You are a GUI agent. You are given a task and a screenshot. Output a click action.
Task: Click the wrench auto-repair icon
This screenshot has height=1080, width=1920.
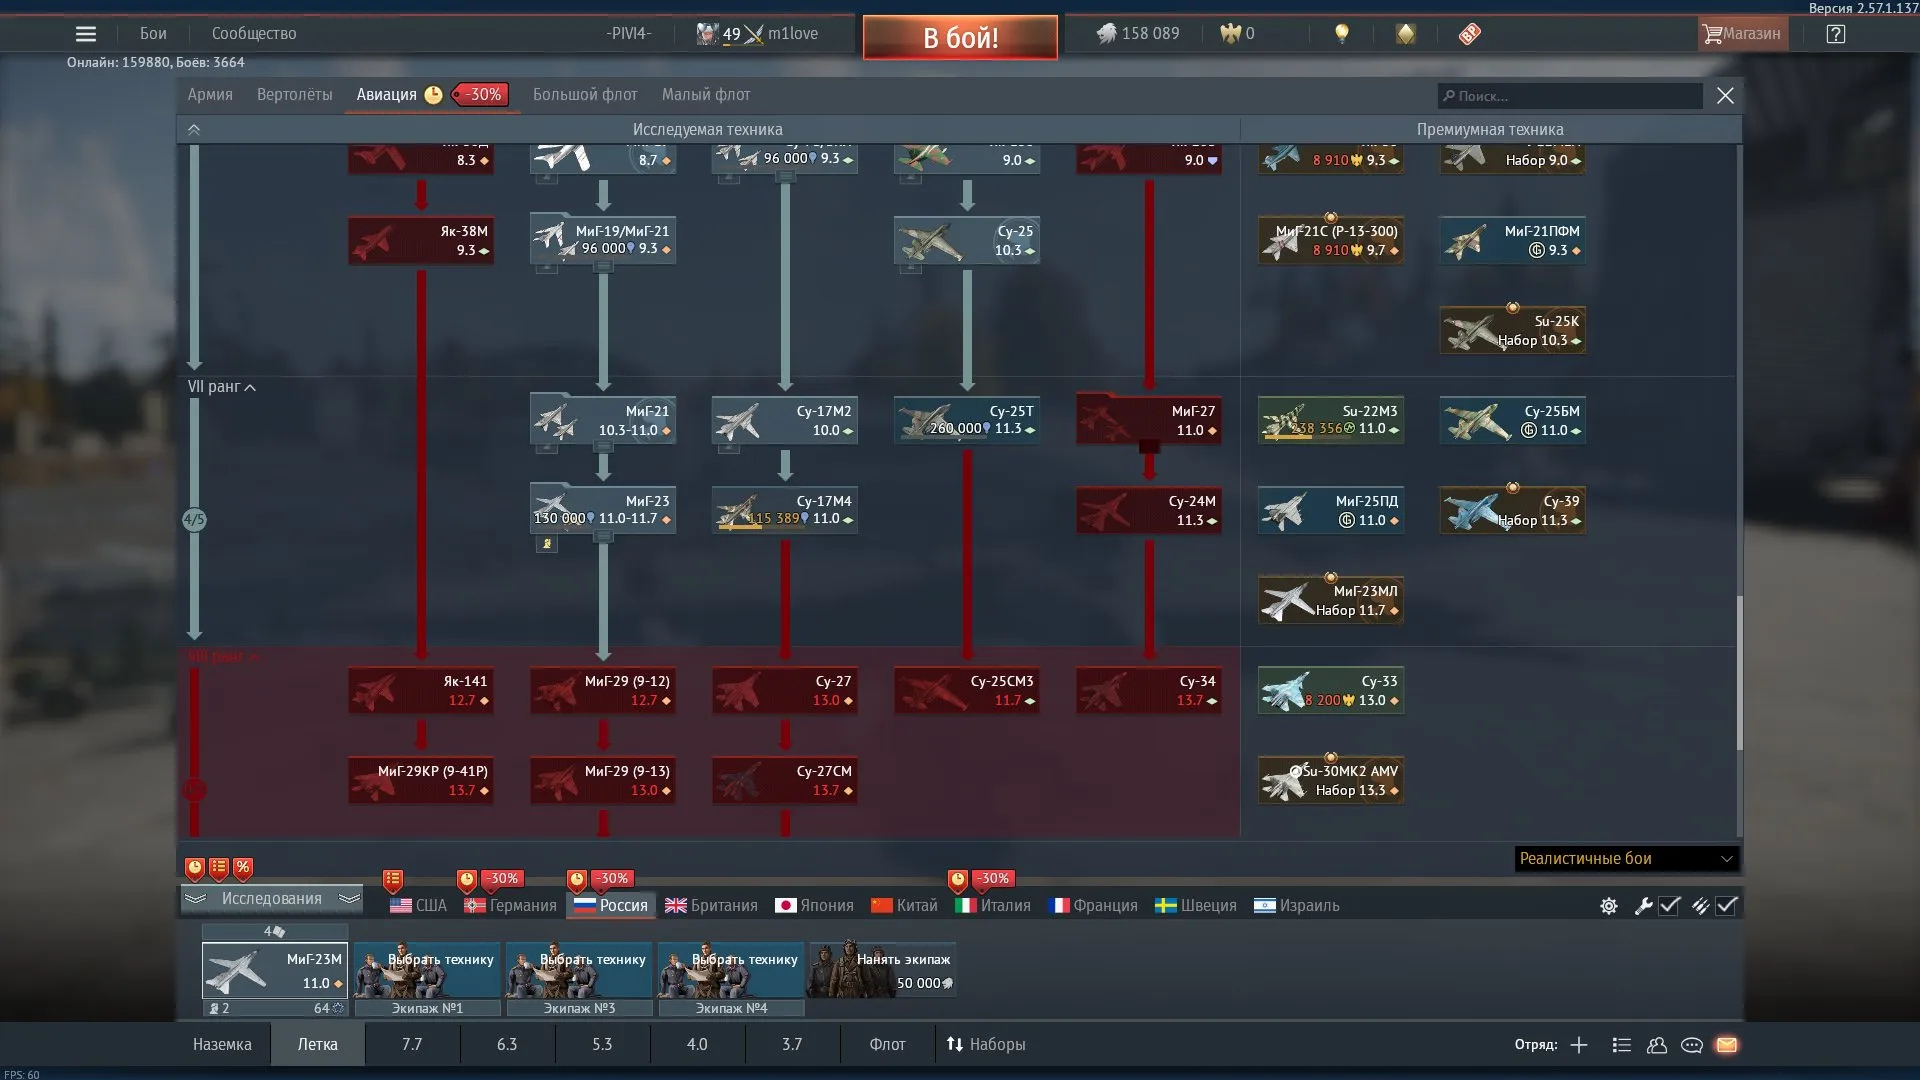point(1643,906)
